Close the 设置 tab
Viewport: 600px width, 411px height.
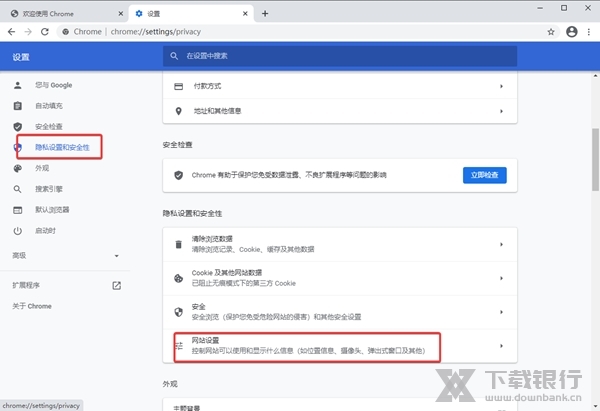[245, 14]
